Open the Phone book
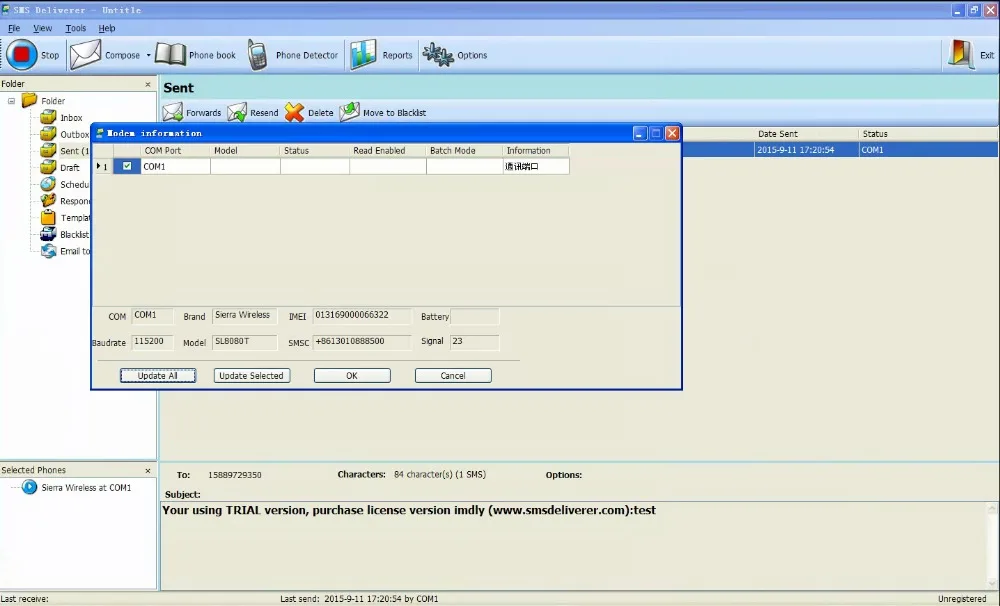The width and height of the screenshot is (1000, 606). click(x=171, y=55)
